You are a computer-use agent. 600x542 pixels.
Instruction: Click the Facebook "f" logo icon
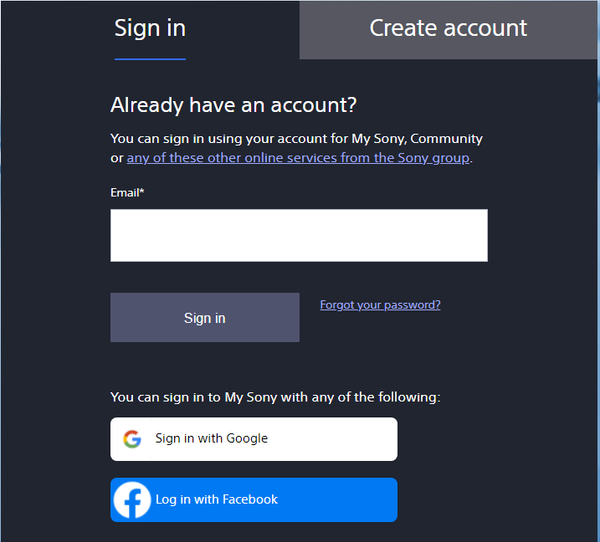[x=132, y=500]
